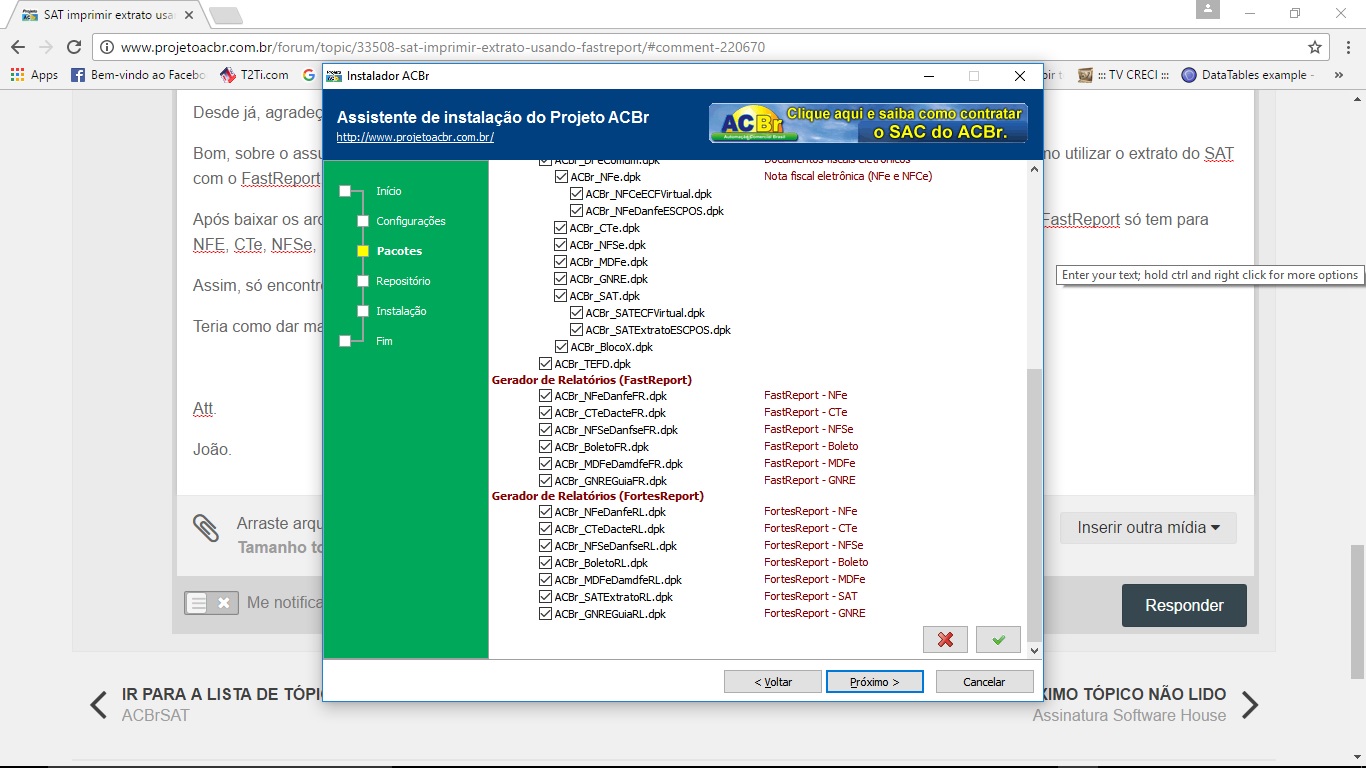Click the Instalador ACBr title bar icon
The height and width of the screenshot is (768, 1366).
tap(335, 75)
